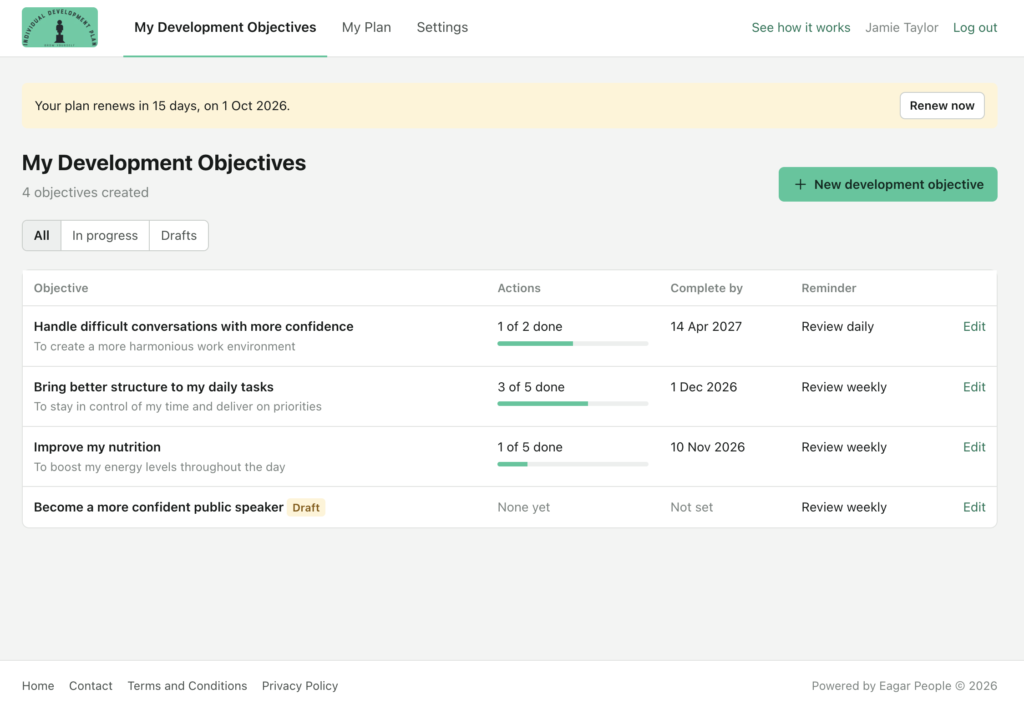Edit the Improve my nutrition objective
This screenshot has height=709, width=1024.
pos(974,447)
